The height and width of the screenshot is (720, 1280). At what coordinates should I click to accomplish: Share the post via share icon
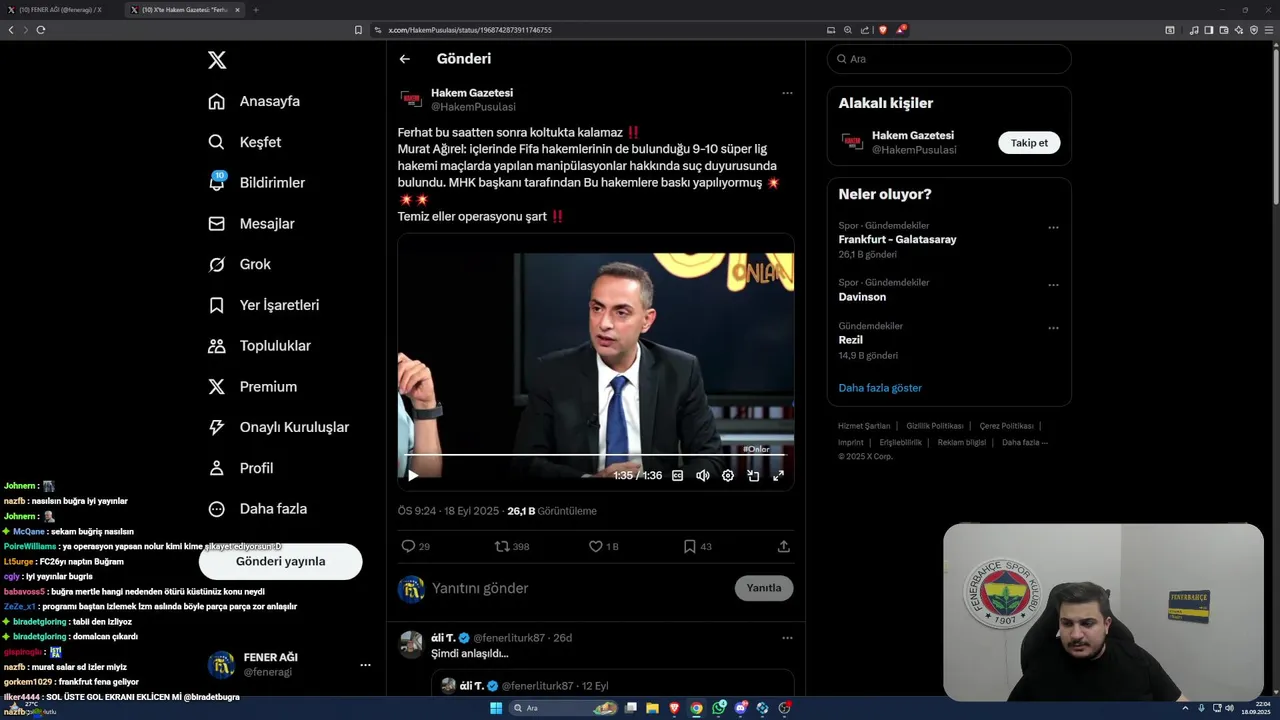[784, 547]
